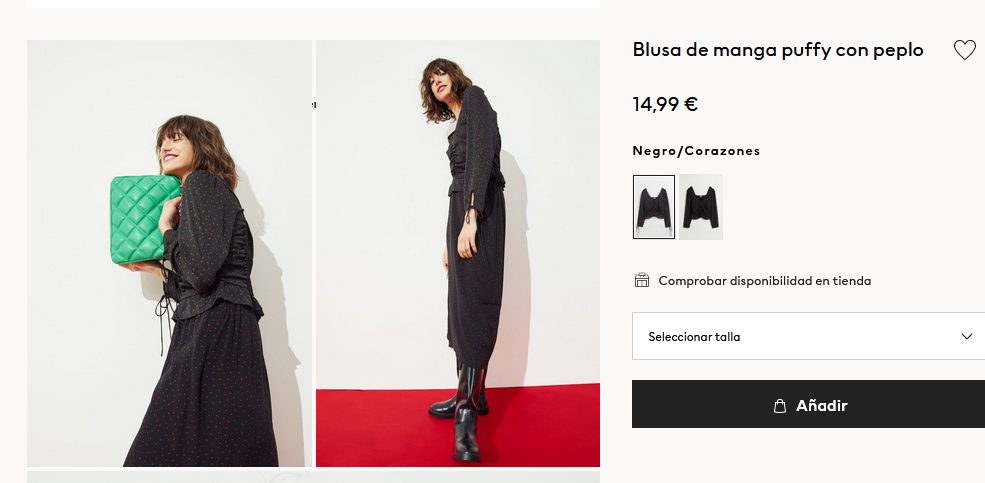Open the Seleccionar talla size dropdown

(x=800, y=336)
